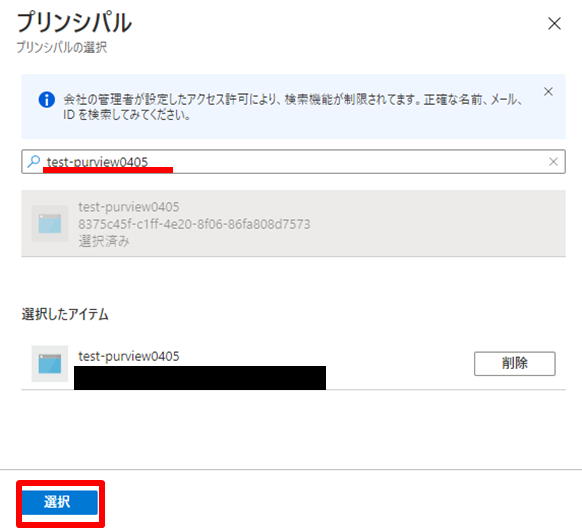Confirm with the blue 選択 button

pyautogui.click(x=60, y=502)
